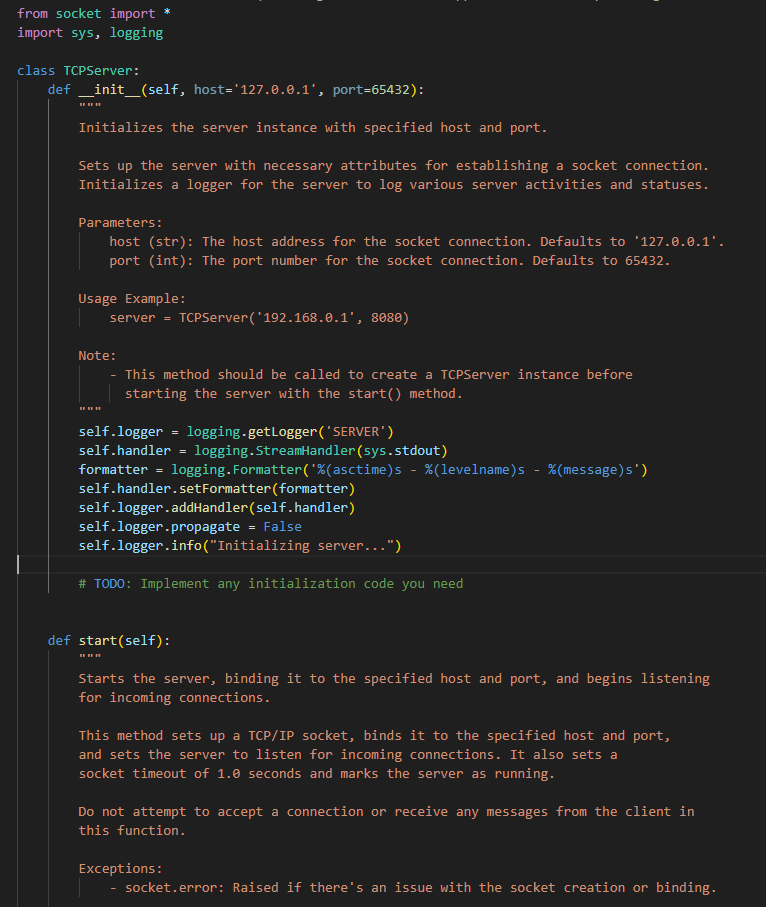Click the line 'this function.'
The width and height of the screenshot is (766, 907).
coord(132,831)
